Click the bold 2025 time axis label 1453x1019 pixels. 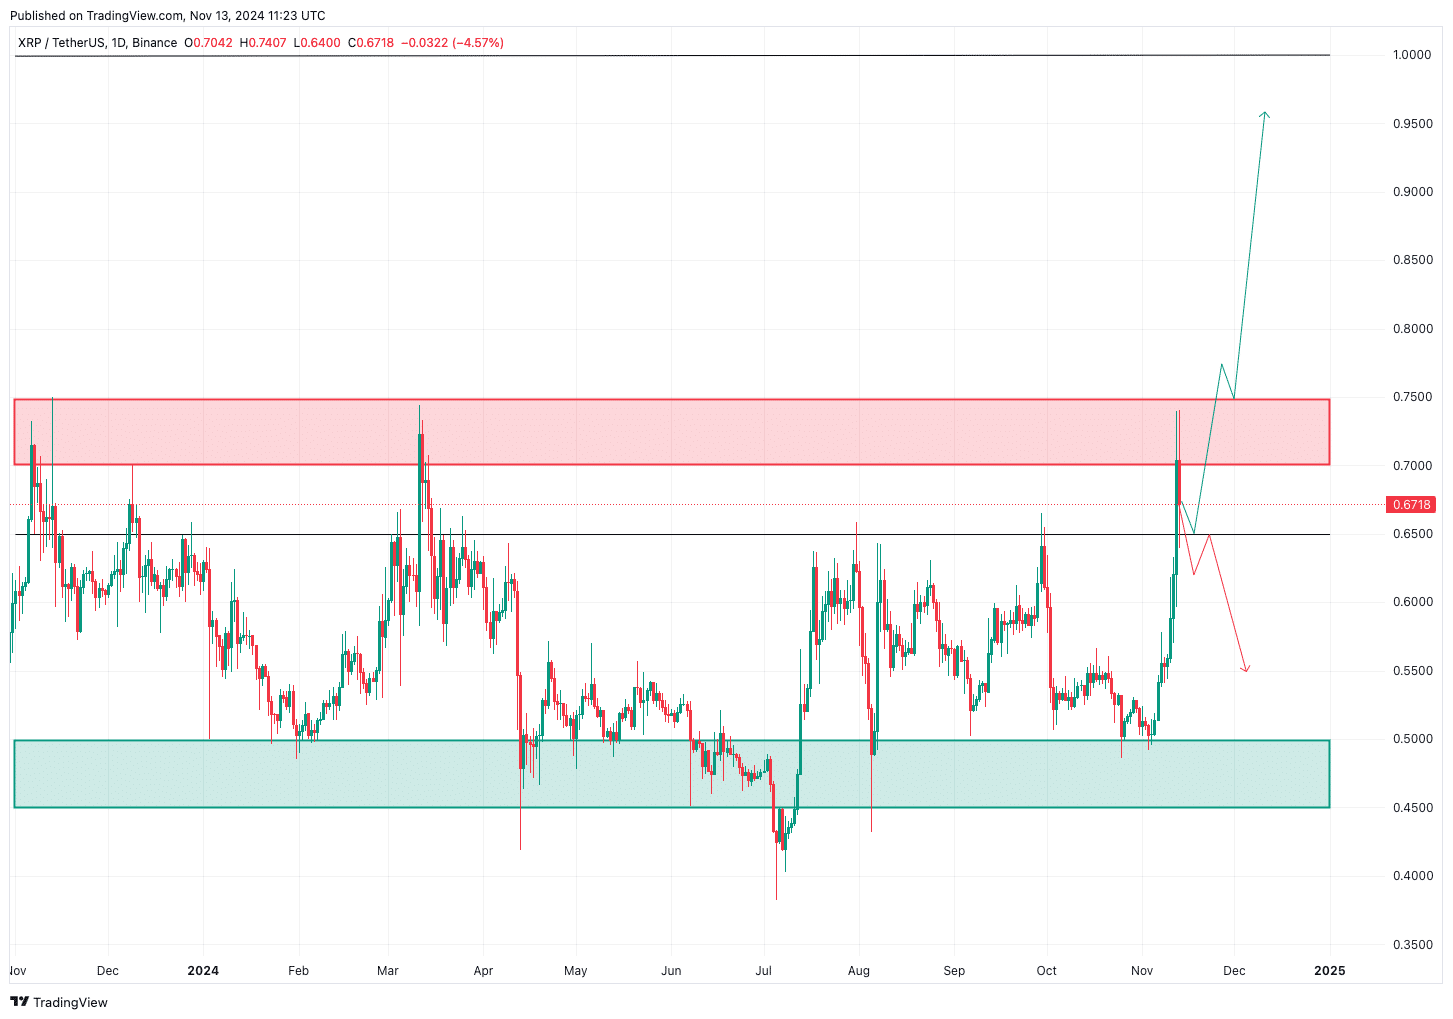(x=1329, y=971)
